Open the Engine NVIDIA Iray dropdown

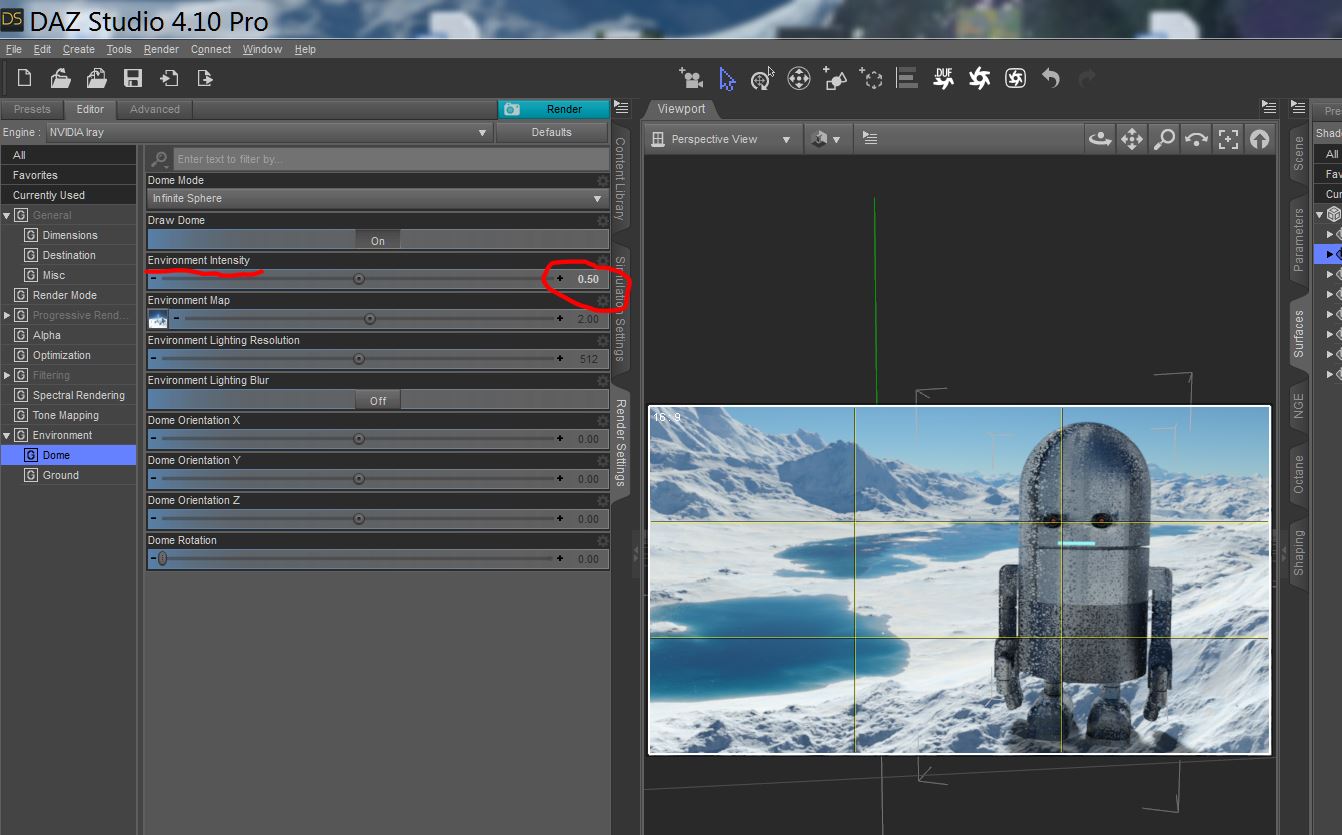[x=270, y=132]
